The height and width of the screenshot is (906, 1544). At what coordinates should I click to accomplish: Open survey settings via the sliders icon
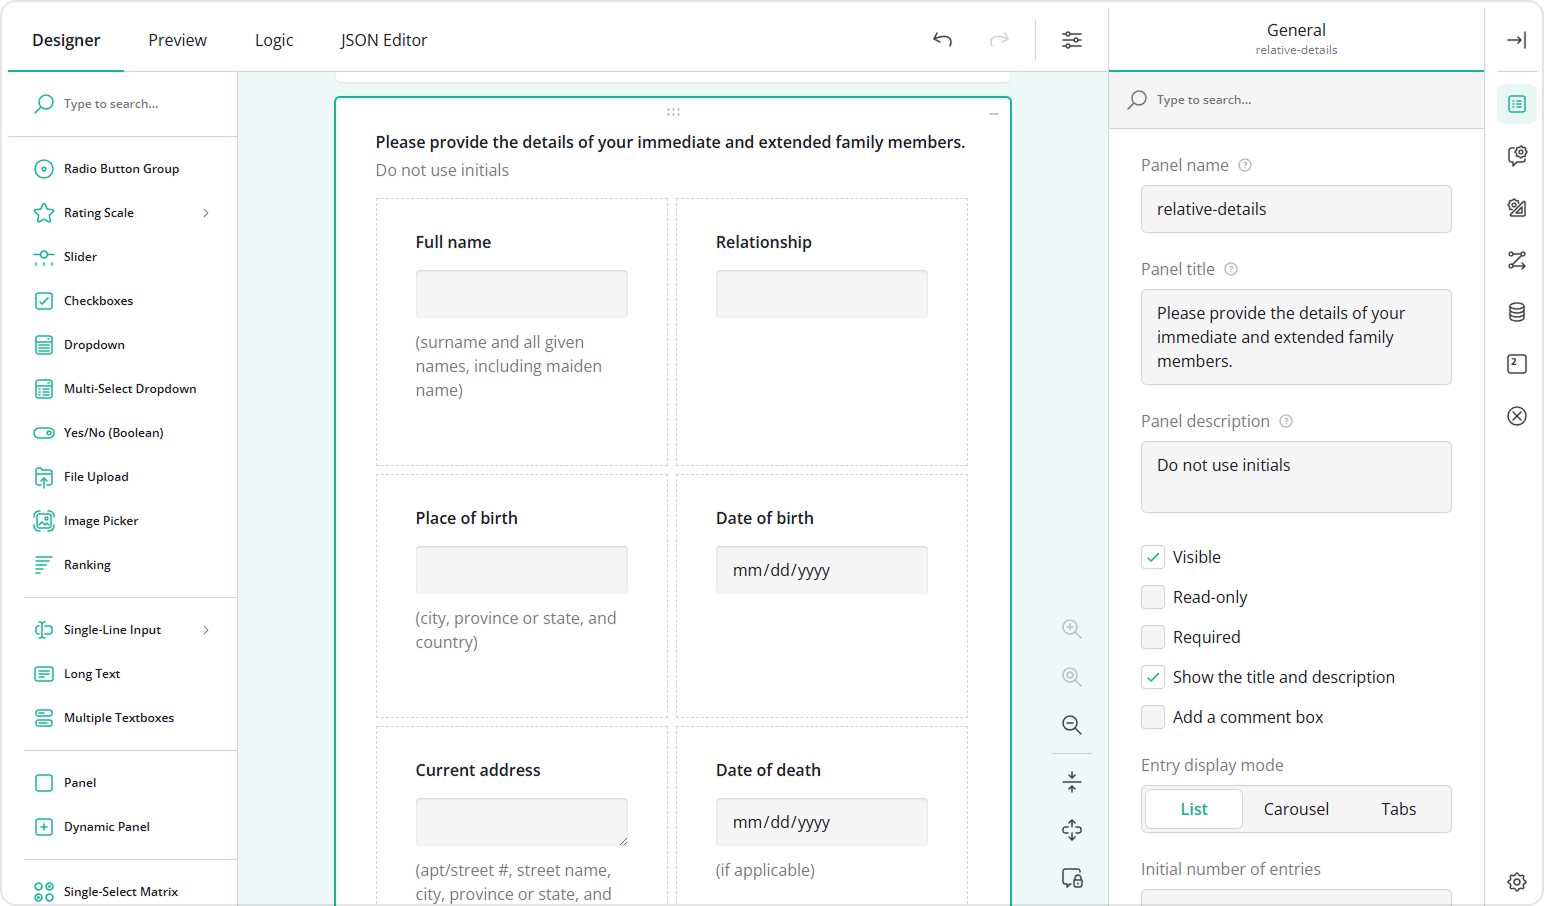pos(1072,40)
